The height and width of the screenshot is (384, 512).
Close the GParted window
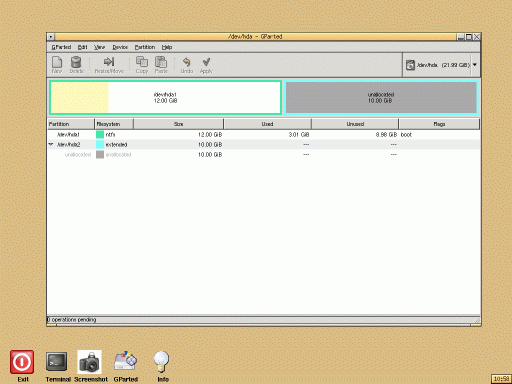477,37
